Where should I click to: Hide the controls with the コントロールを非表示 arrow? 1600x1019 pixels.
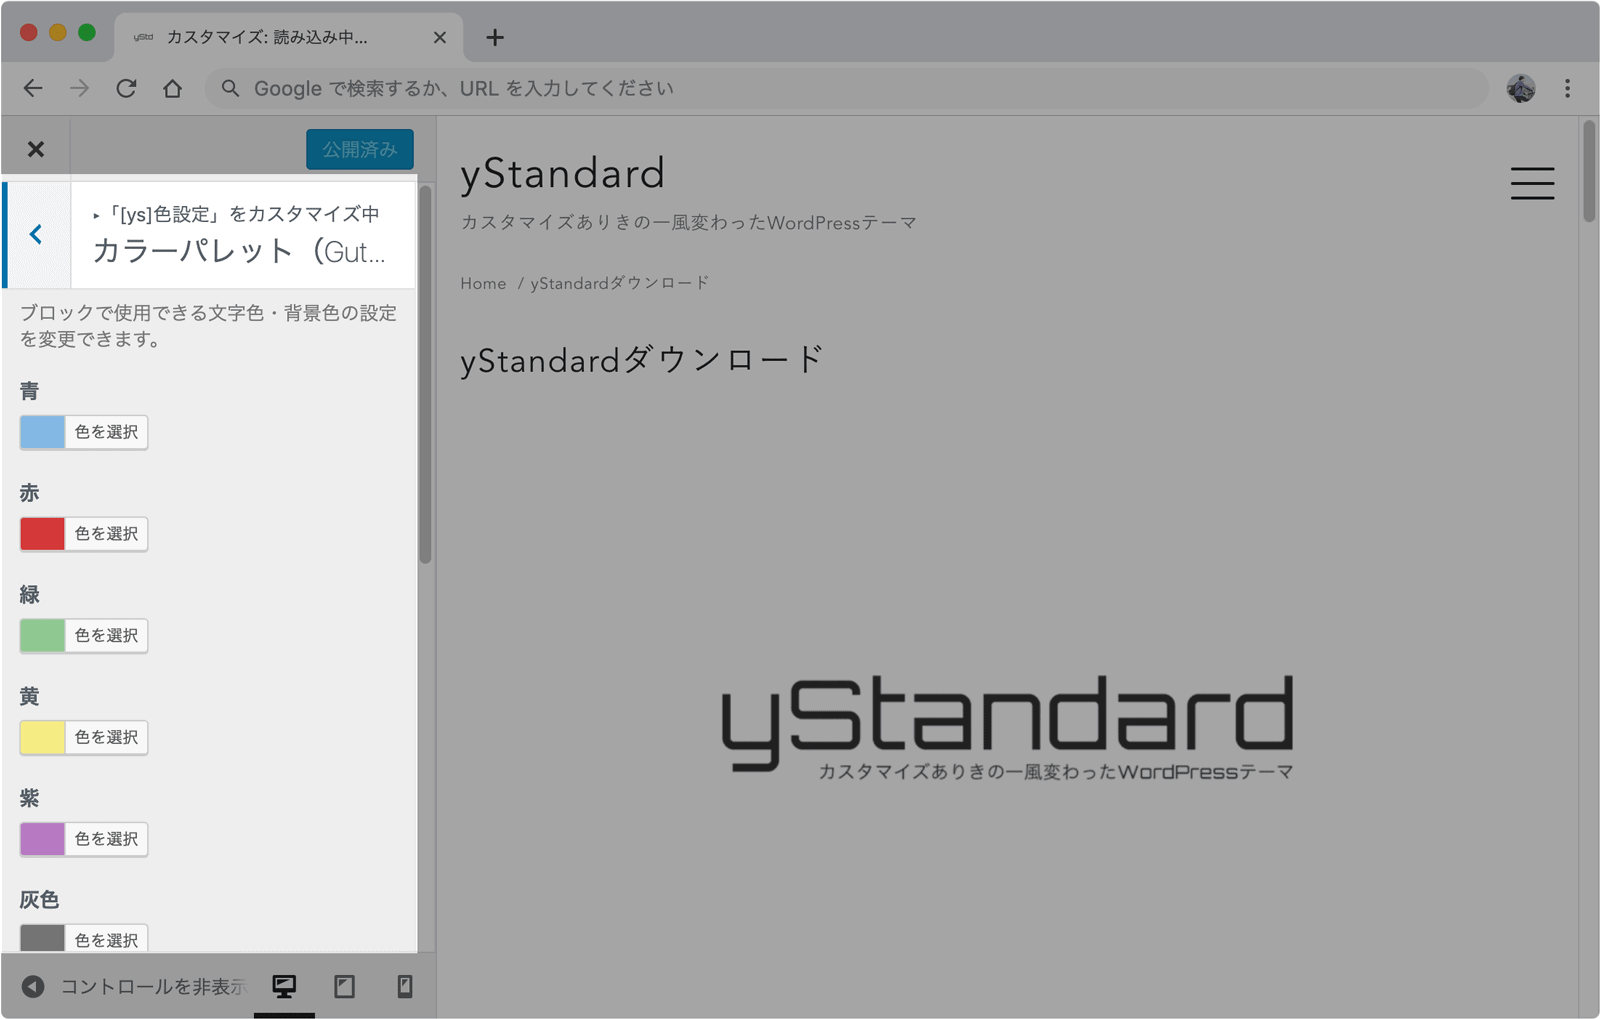pyautogui.click(x=33, y=987)
